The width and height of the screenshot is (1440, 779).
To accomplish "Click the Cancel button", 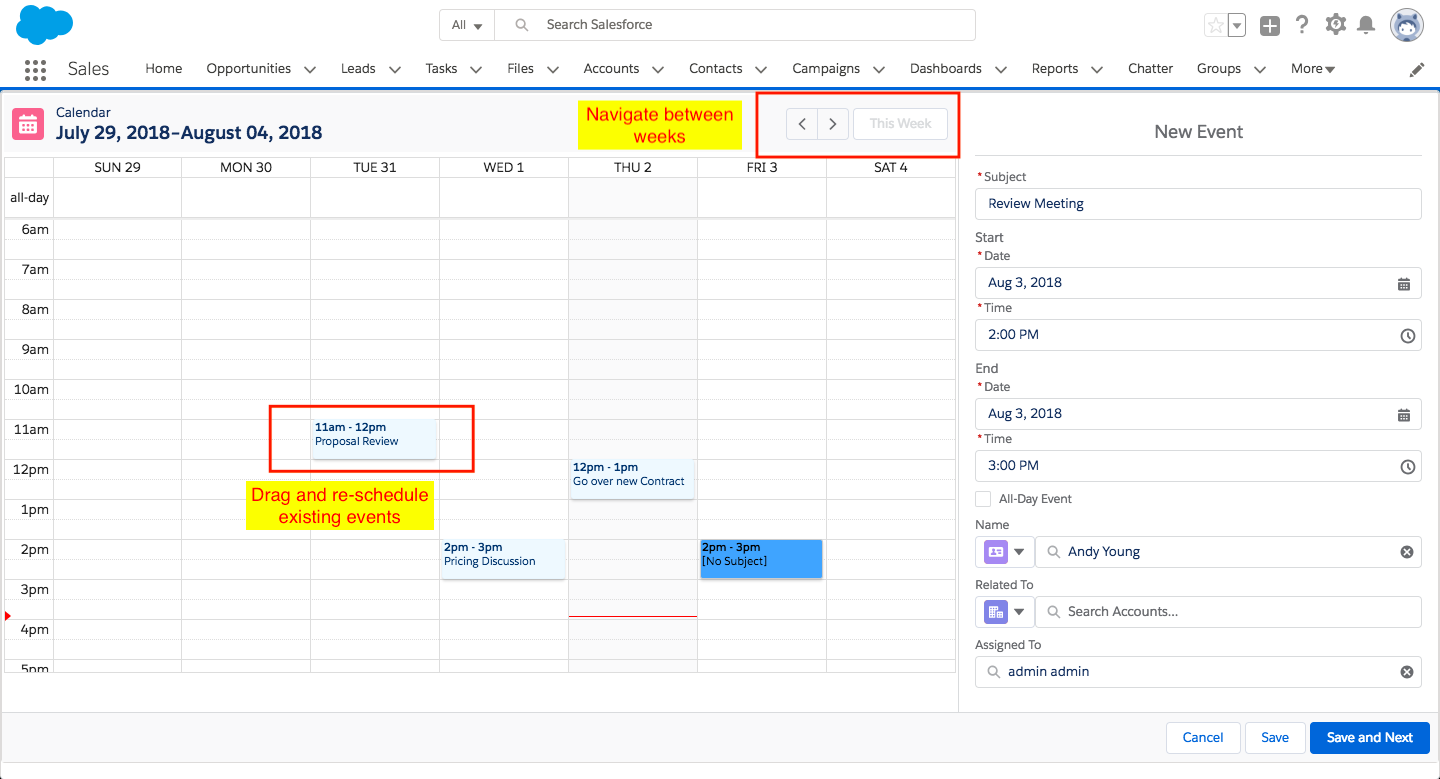I will (x=1202, y=738).
